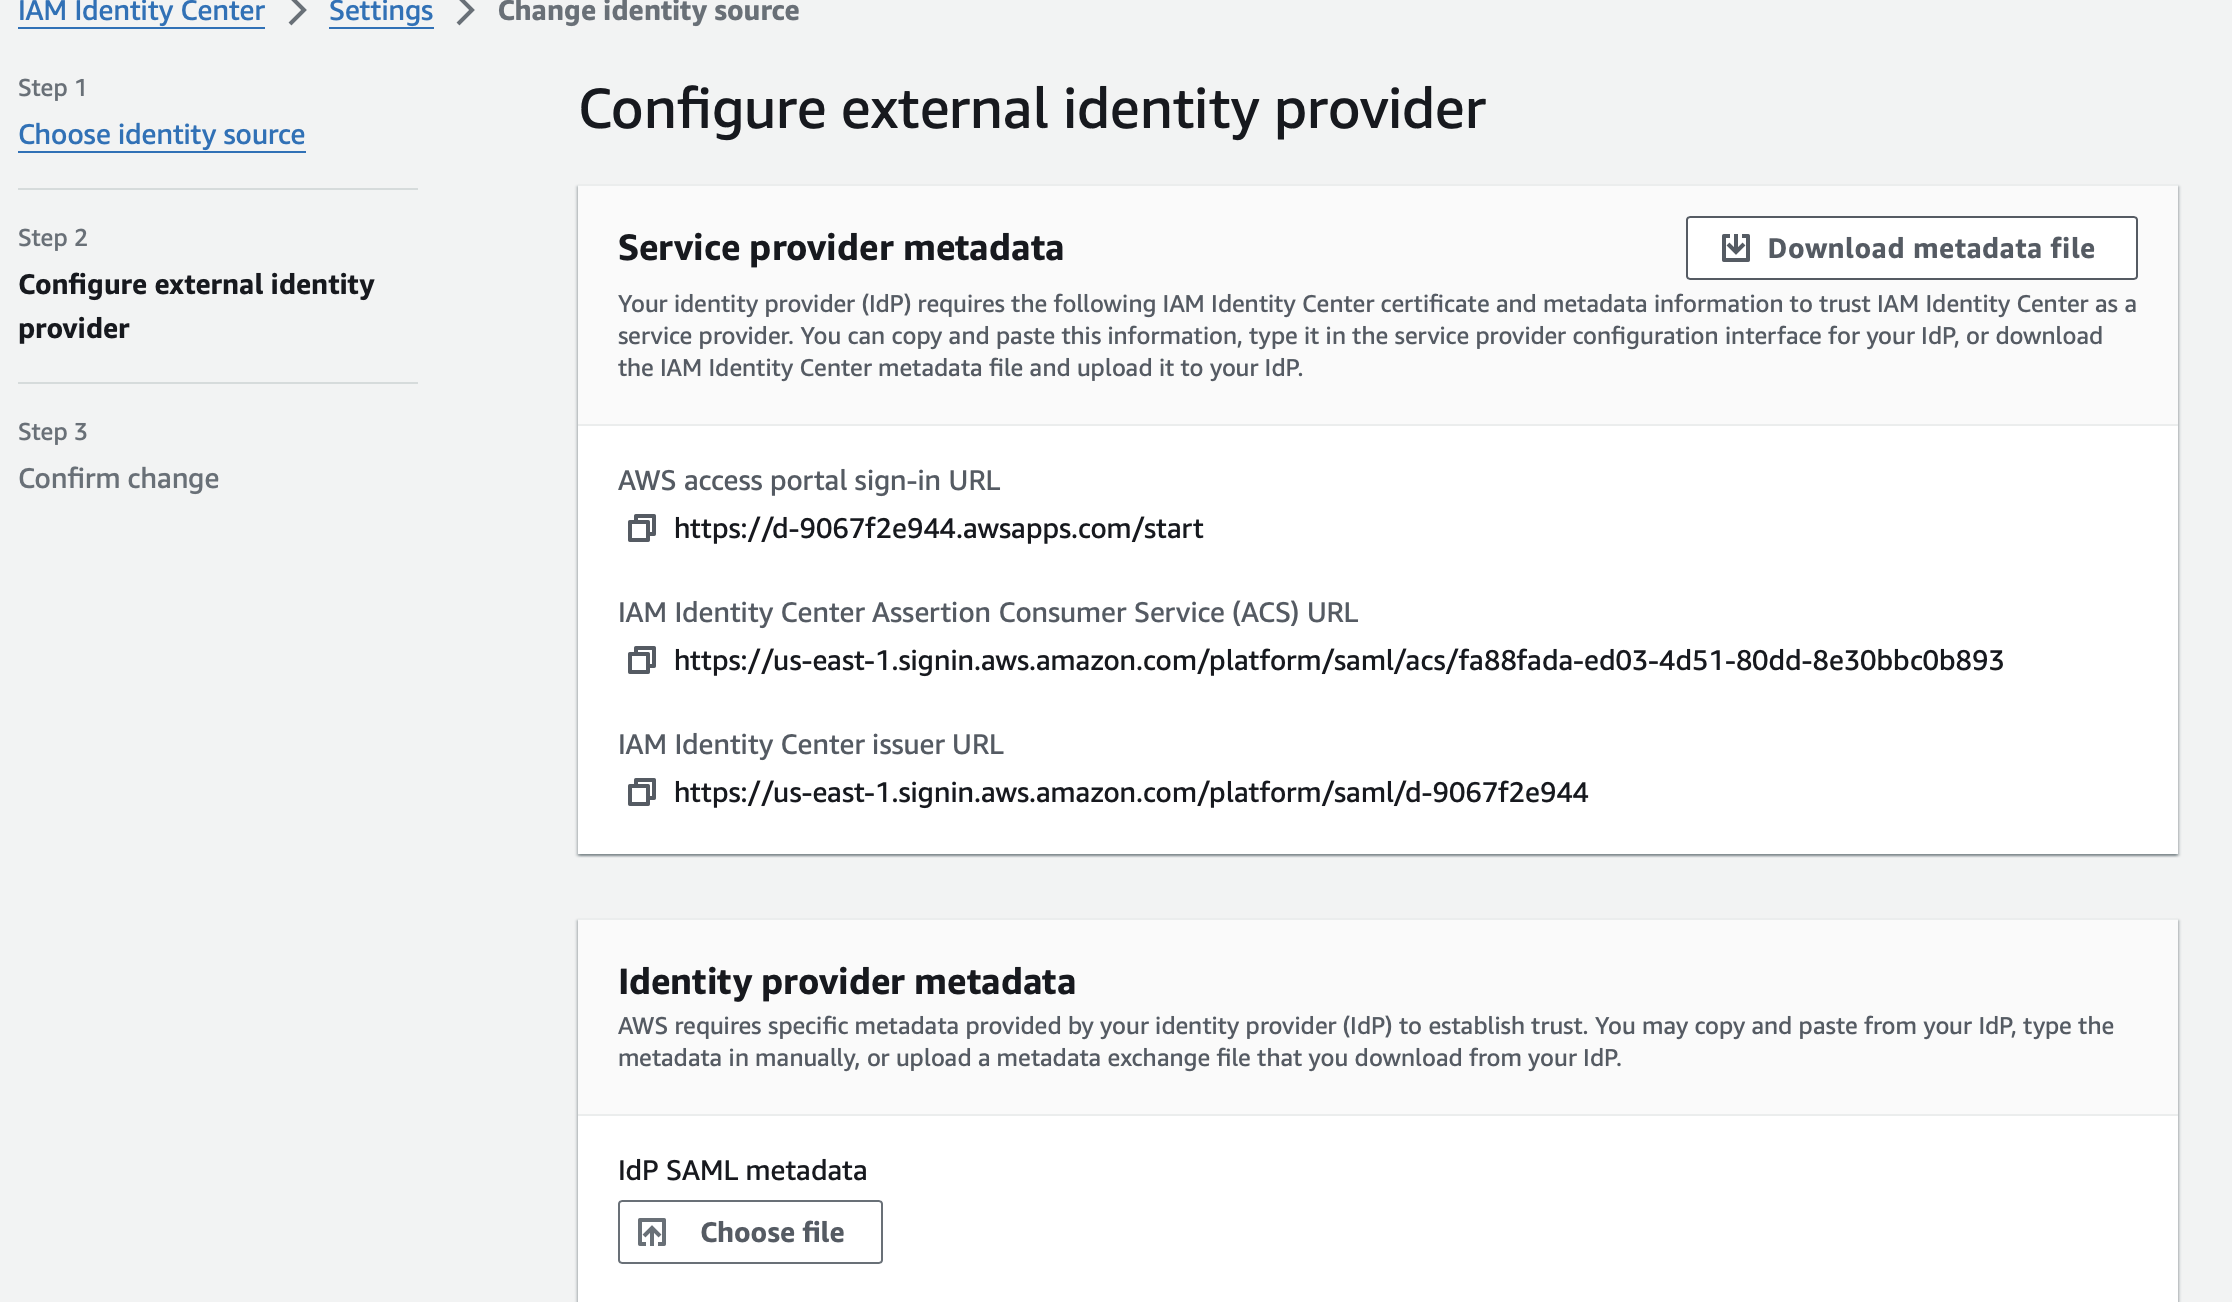Open the Settings breadcrumb link

tap(380, 12)
